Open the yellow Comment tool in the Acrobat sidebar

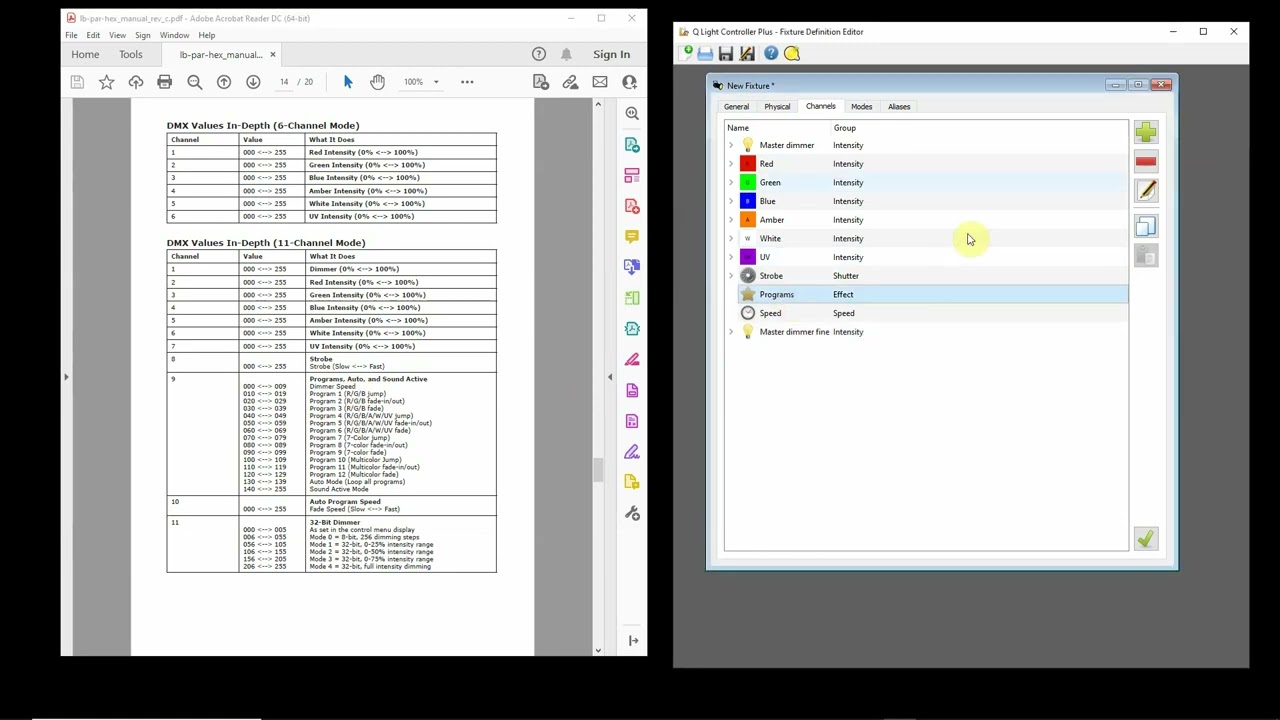click(632, 236)
